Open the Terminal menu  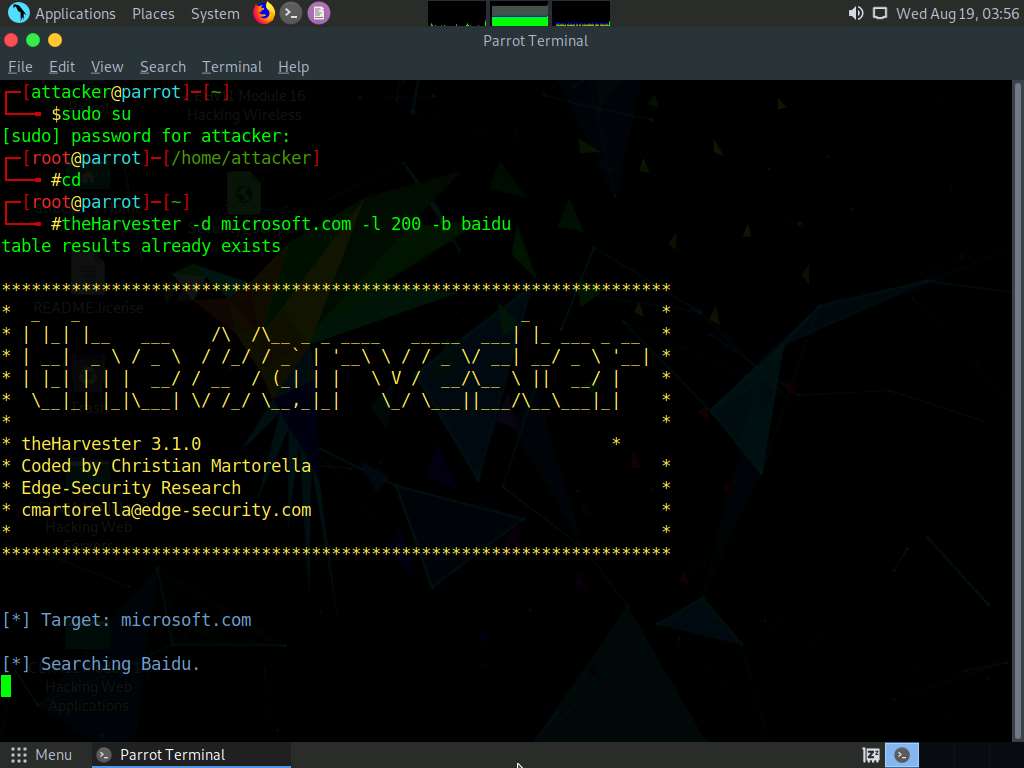pyautogui.click(x=232, y=67)
